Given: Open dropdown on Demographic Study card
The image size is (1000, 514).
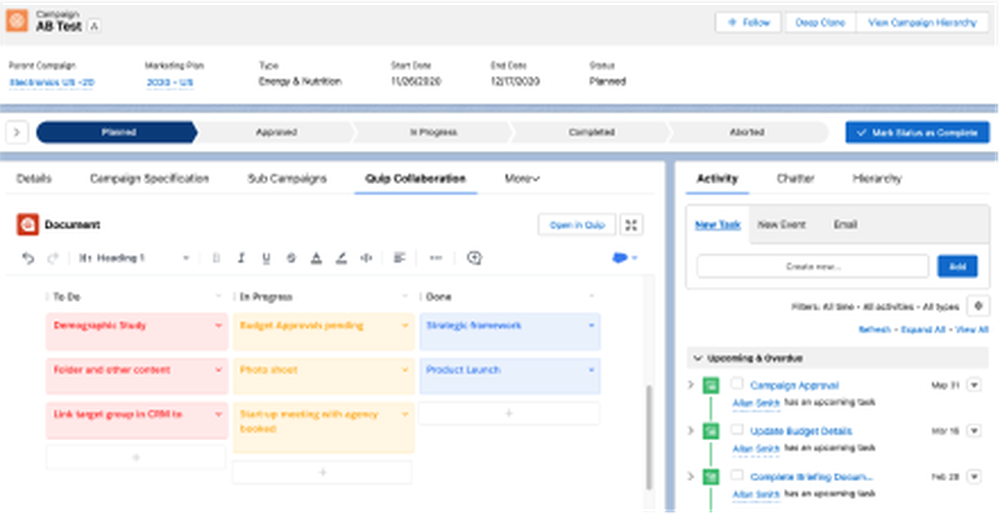Looking at the screenshot, I should [x=219, y=325].
